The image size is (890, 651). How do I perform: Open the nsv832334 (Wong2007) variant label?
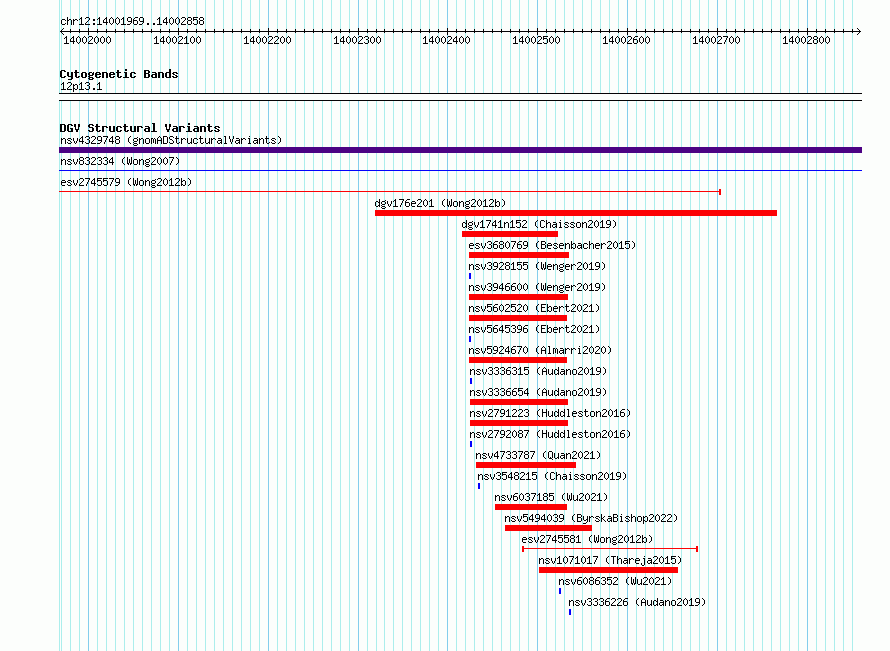coord(120,161)
